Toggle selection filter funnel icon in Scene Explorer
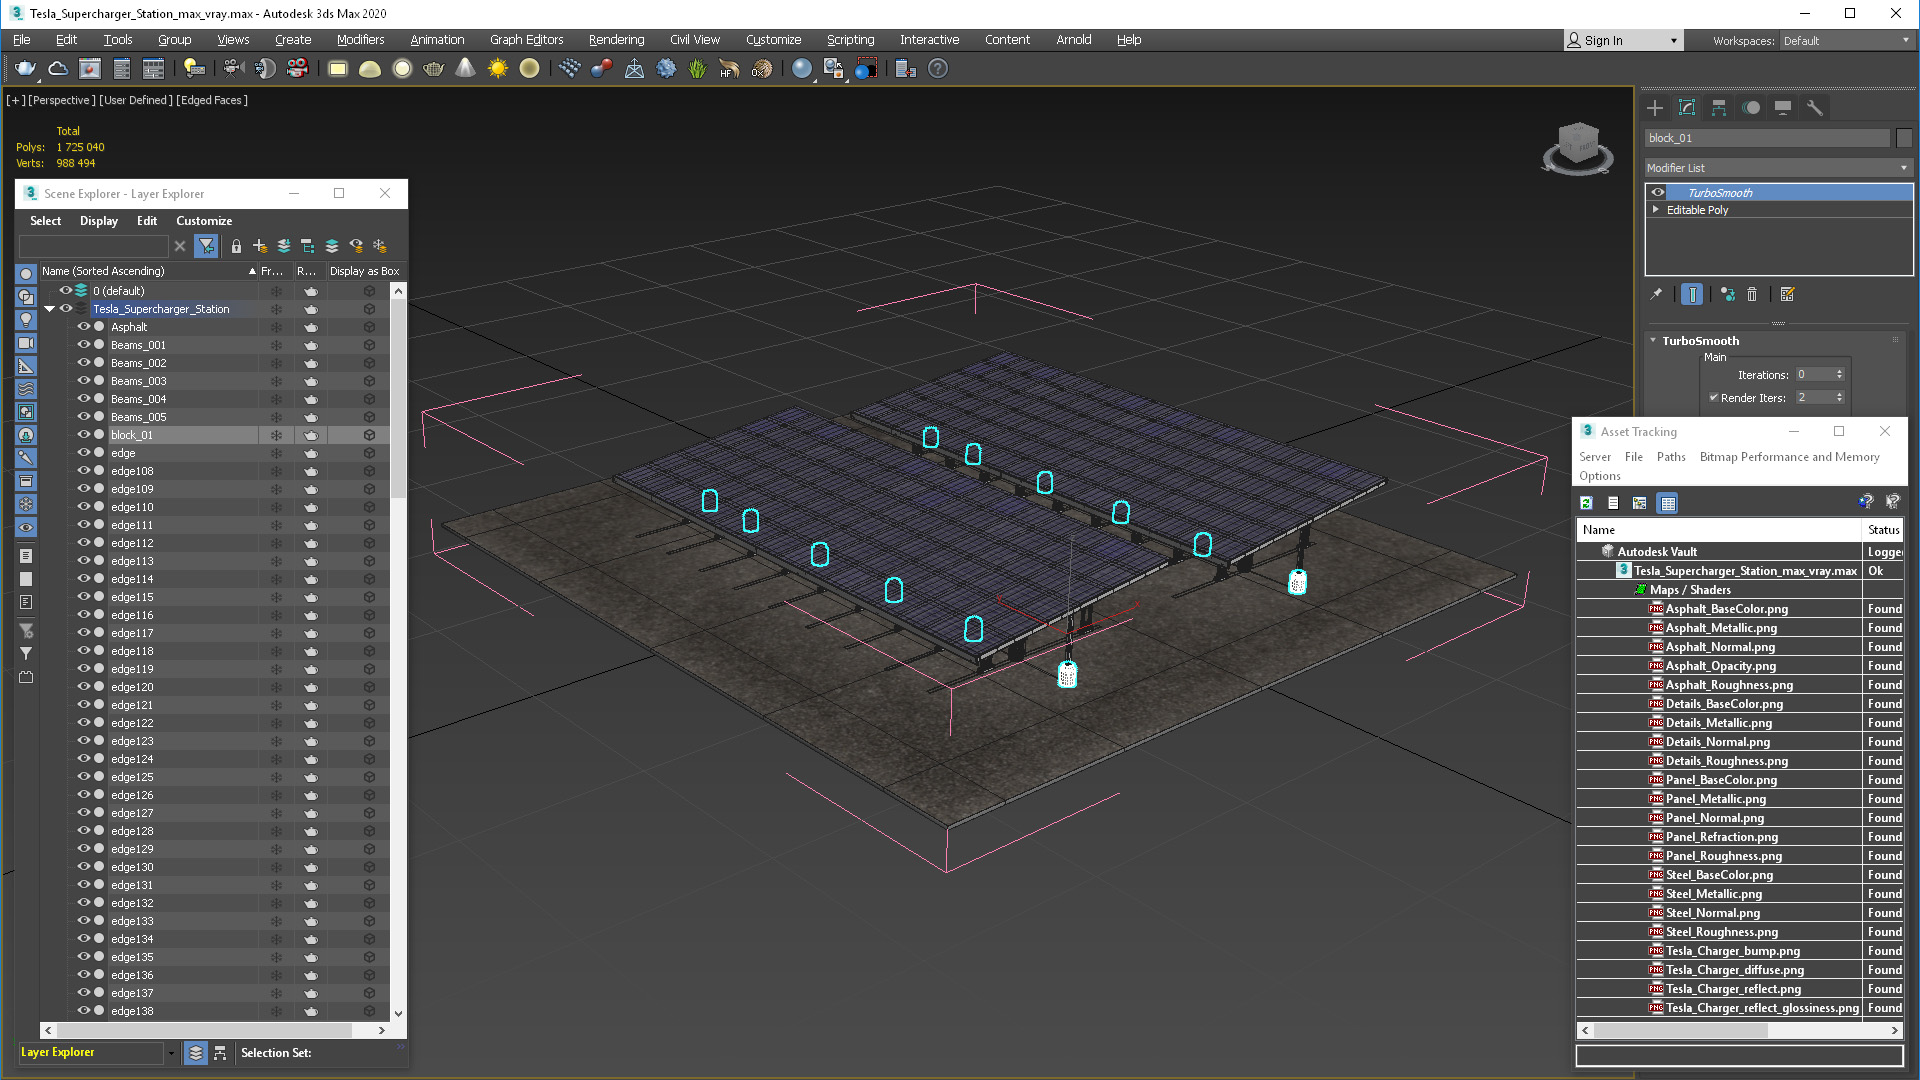This screenshot has width=1920, height=1080. (206, 246)
